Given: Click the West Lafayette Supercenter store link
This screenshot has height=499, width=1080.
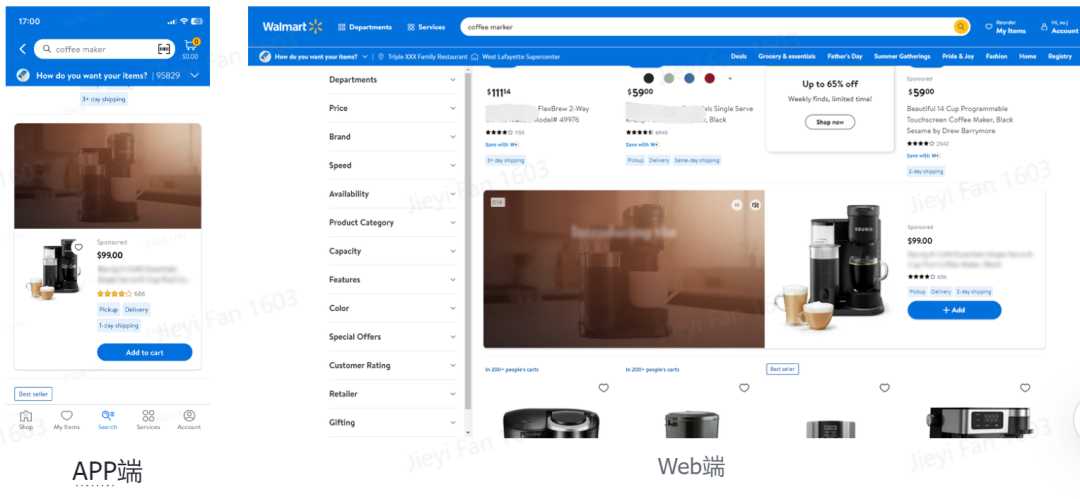Looking at the screenshot, I should tap(515, 57).
